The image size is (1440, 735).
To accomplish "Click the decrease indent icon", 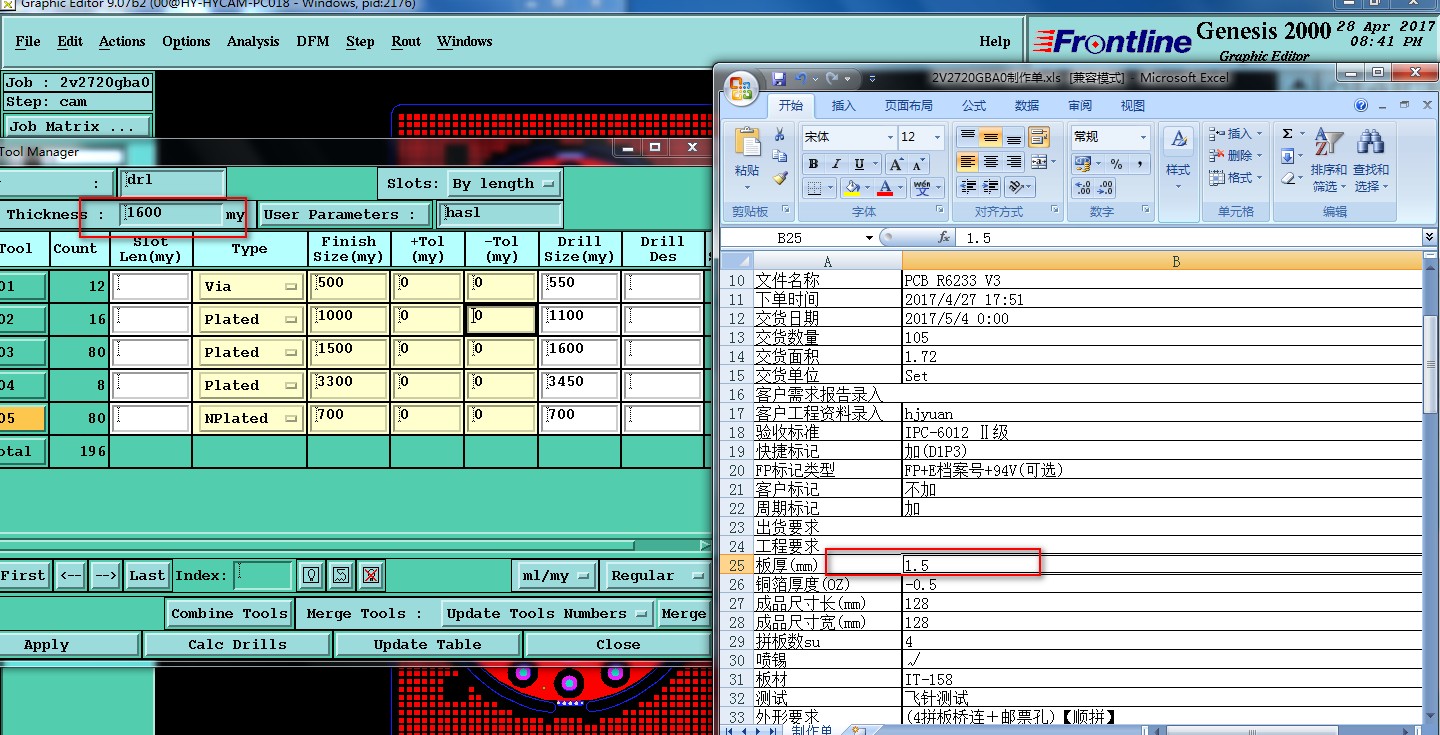I will pyautogui.click(x=967, y=187).
